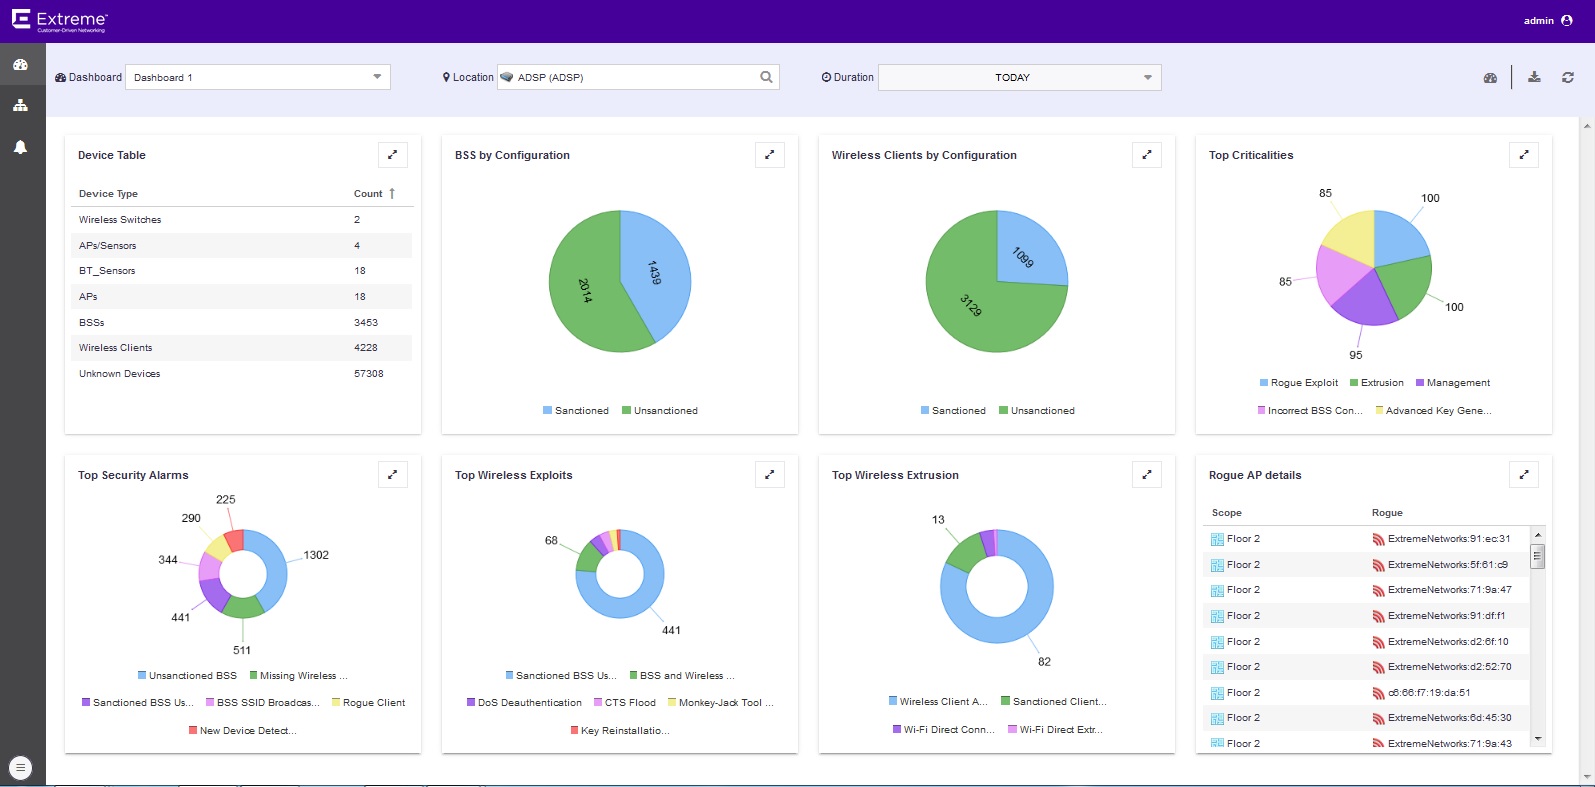The width and height of the screenshot is (1595, 787).
Task: Maximize the Rogue AP details widget
Action: point(1523,475)
